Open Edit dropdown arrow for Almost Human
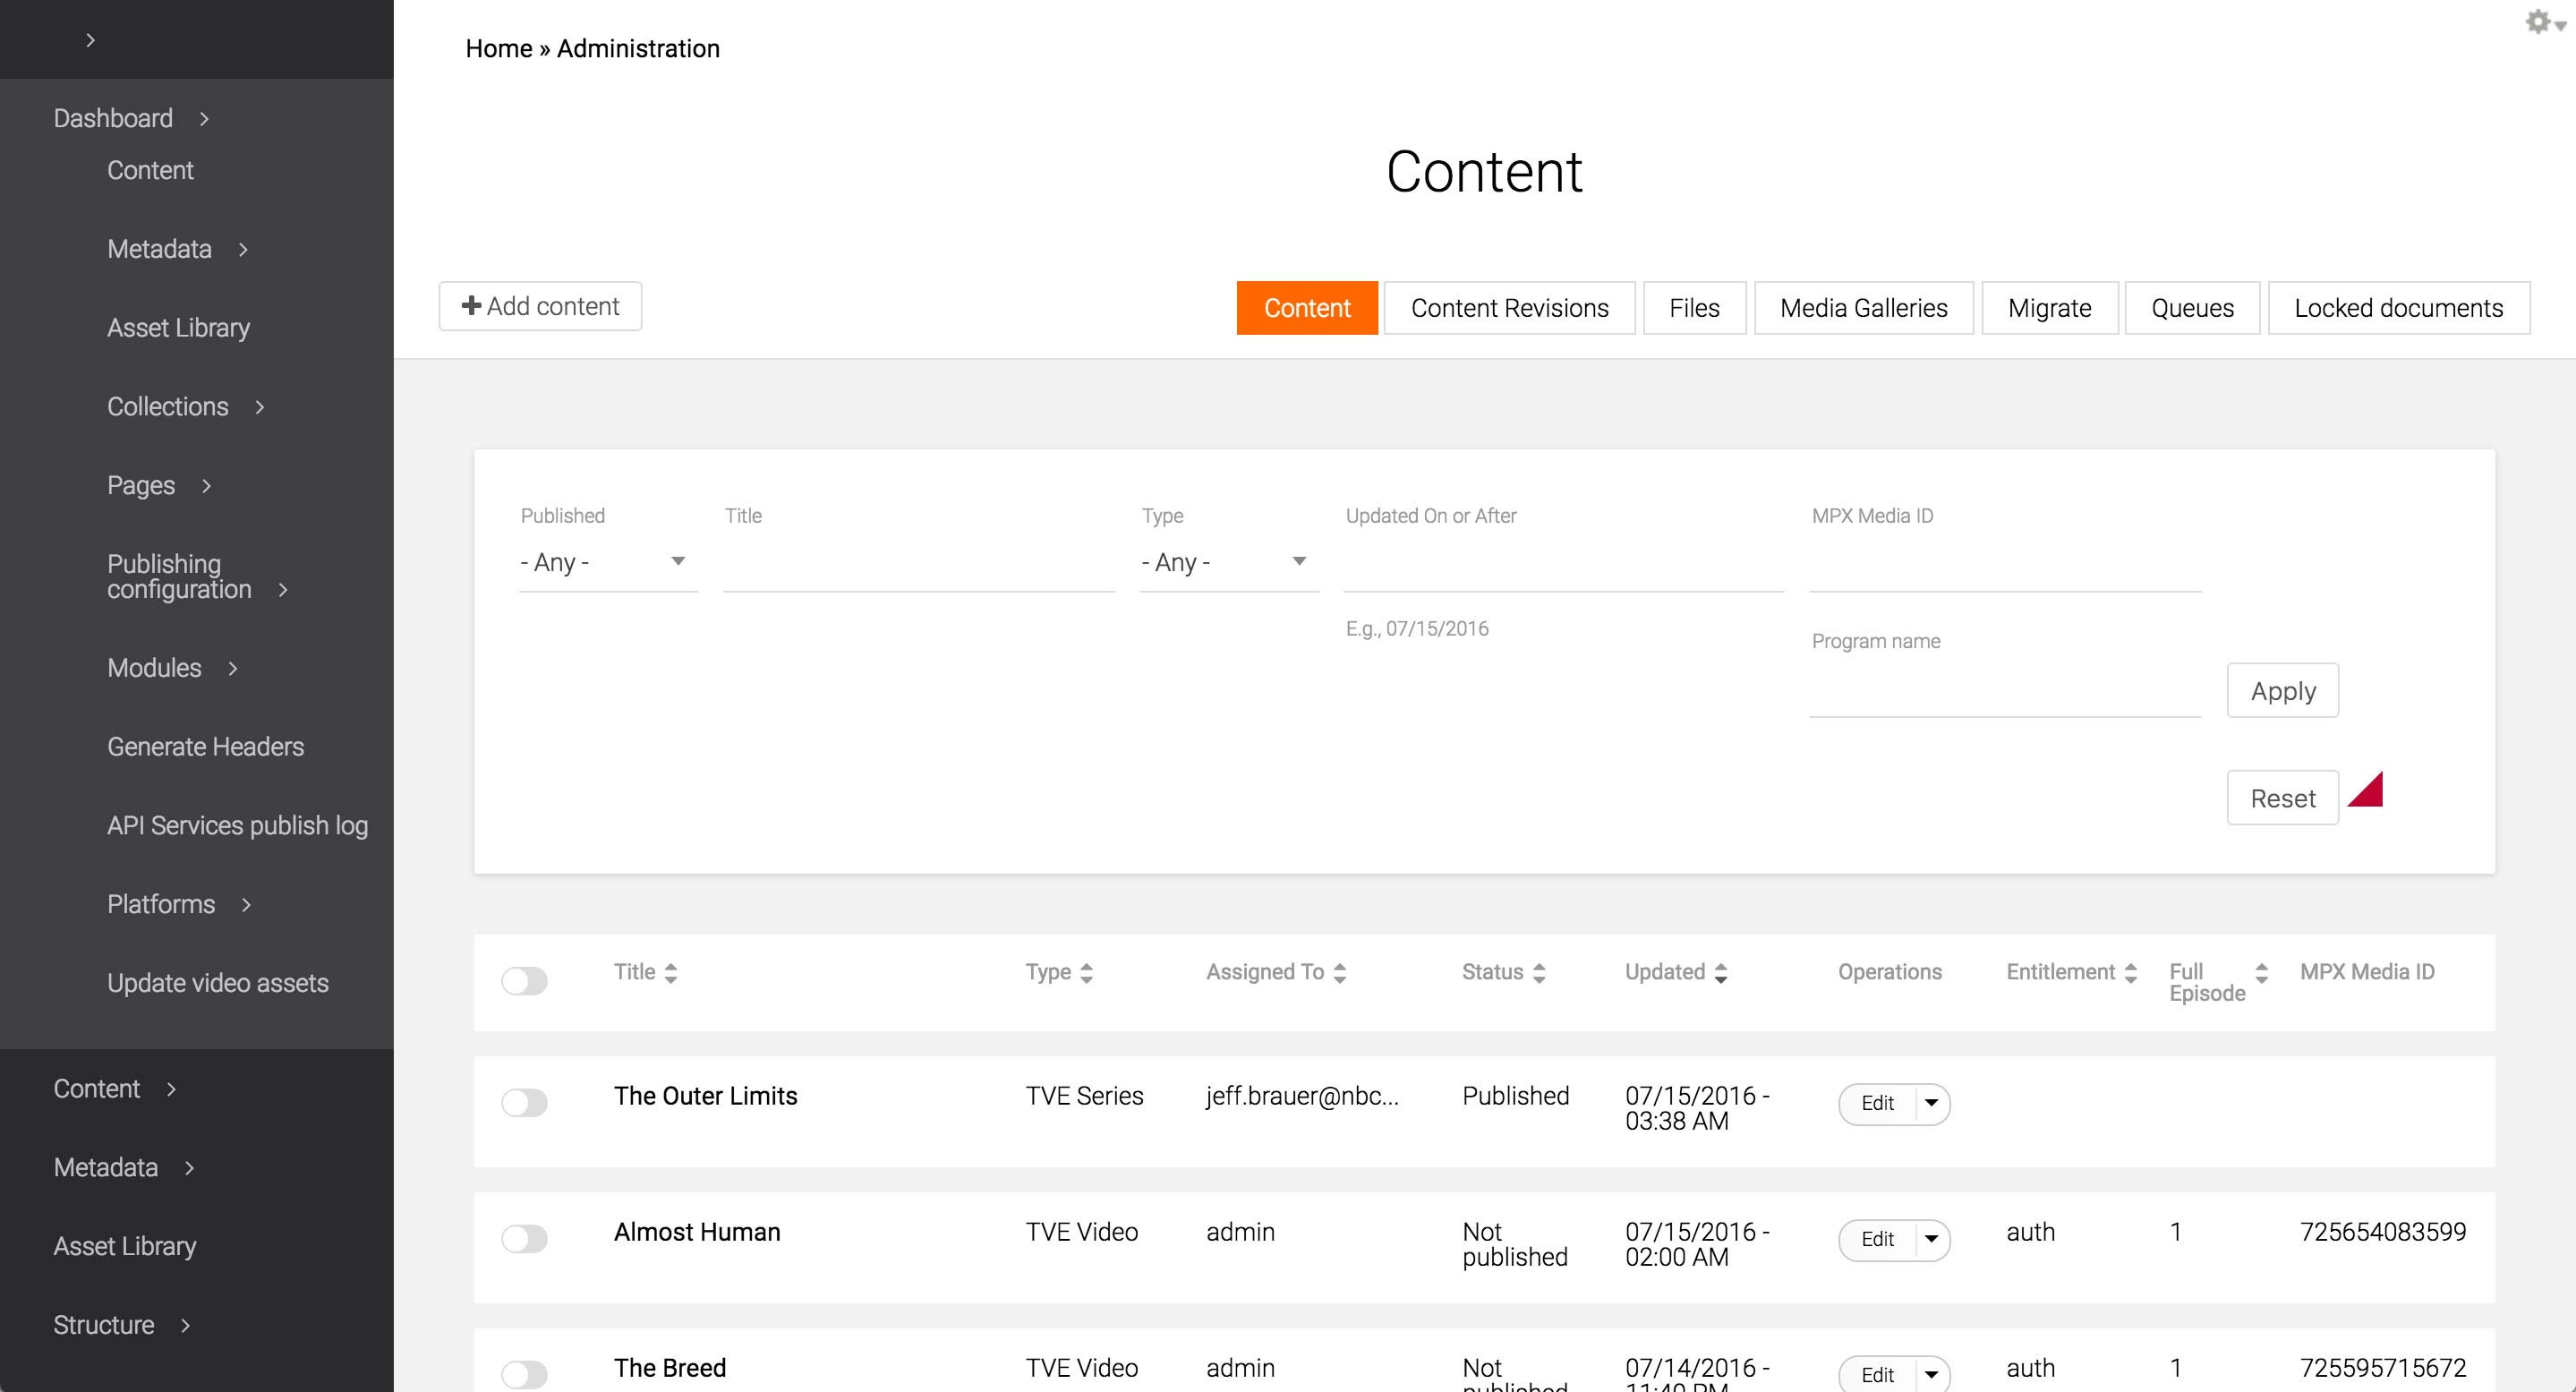The height and width of the screenshot is (1392, 2576). pos(1931,1240)
